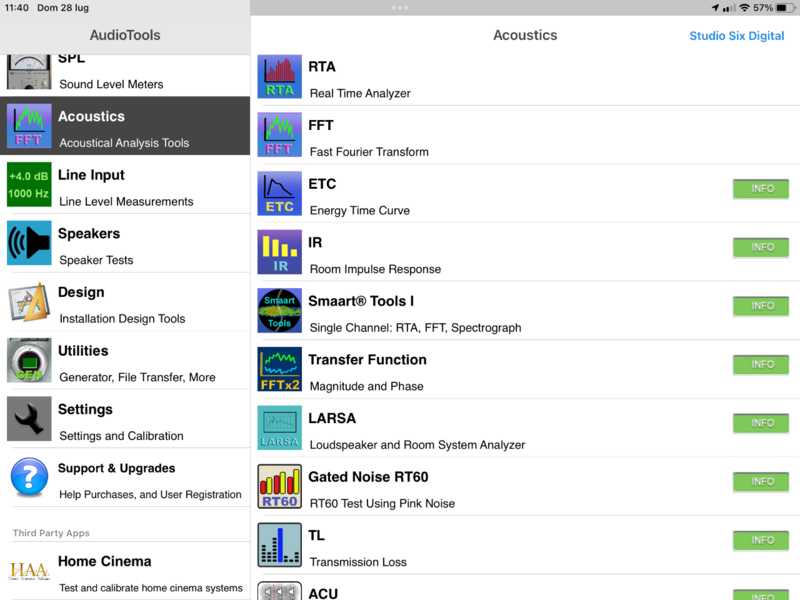Viewport: 800px width, 600px height.
Task: Select Line Input in the sidebar
Action: pos(125,185)
